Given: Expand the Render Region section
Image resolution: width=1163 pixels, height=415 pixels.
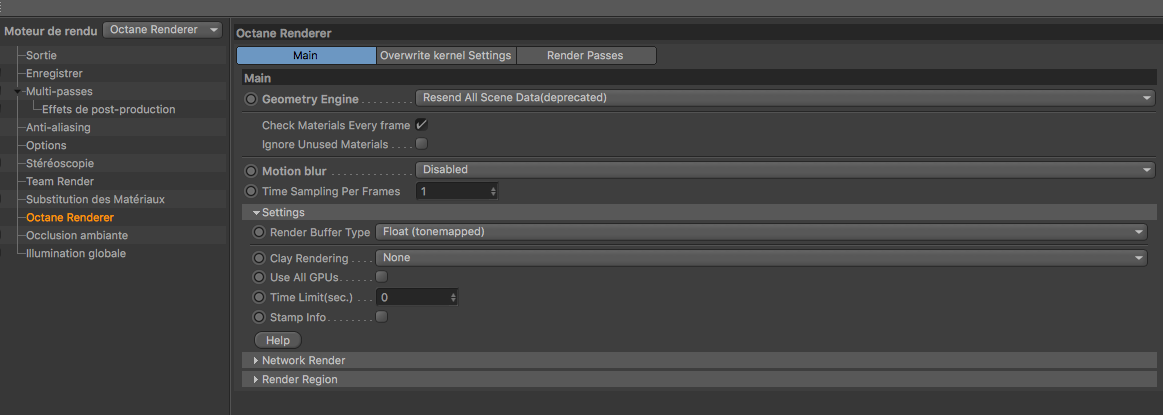Looking at the screenshot, I should (256, 379).
